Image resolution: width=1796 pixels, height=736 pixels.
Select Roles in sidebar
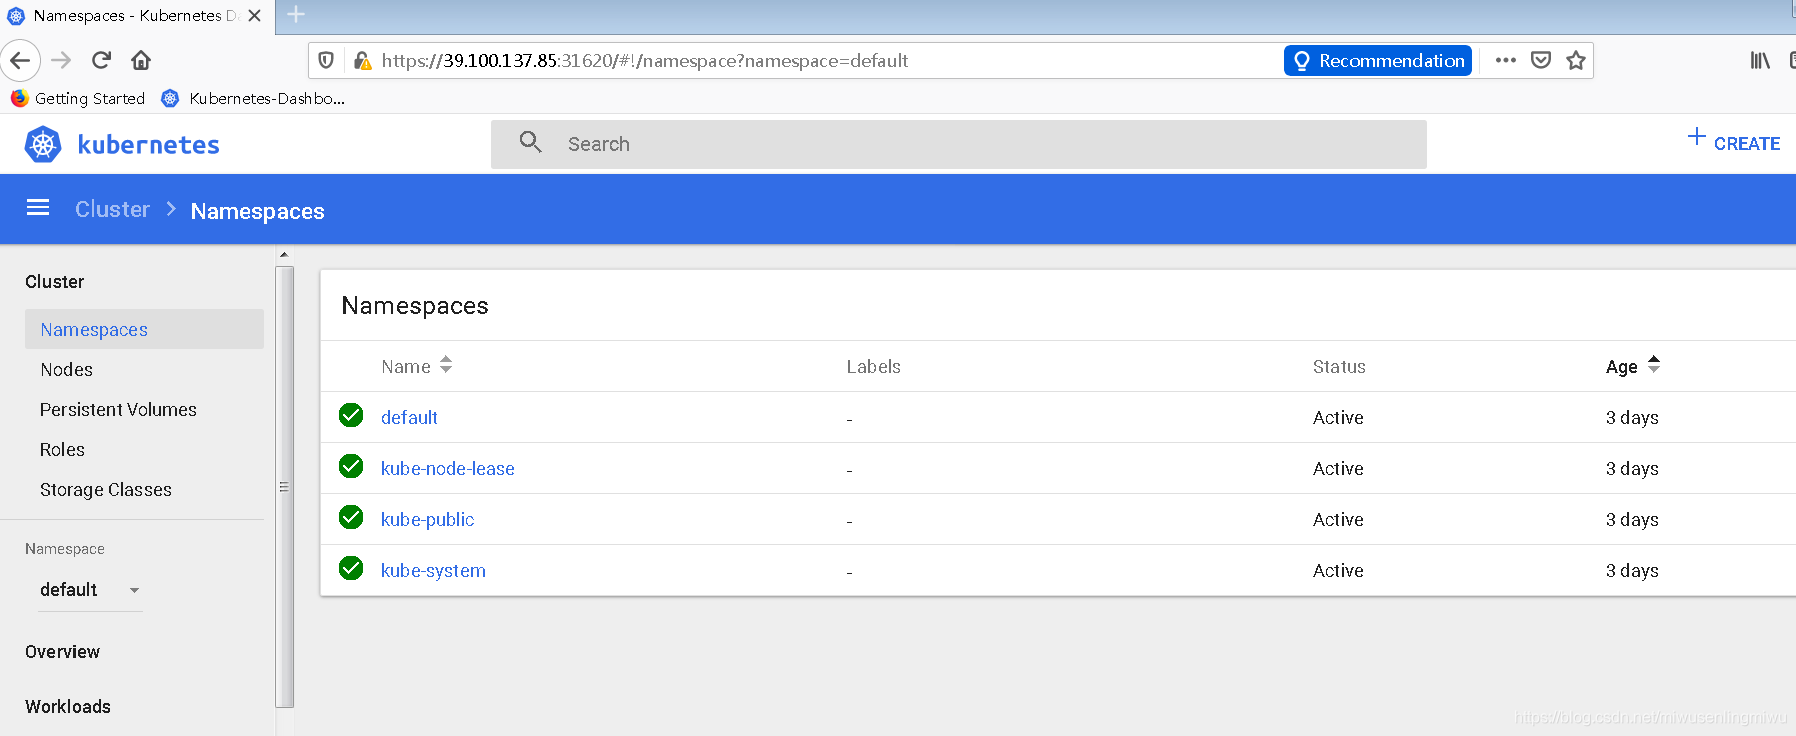(x=62, y=450)
